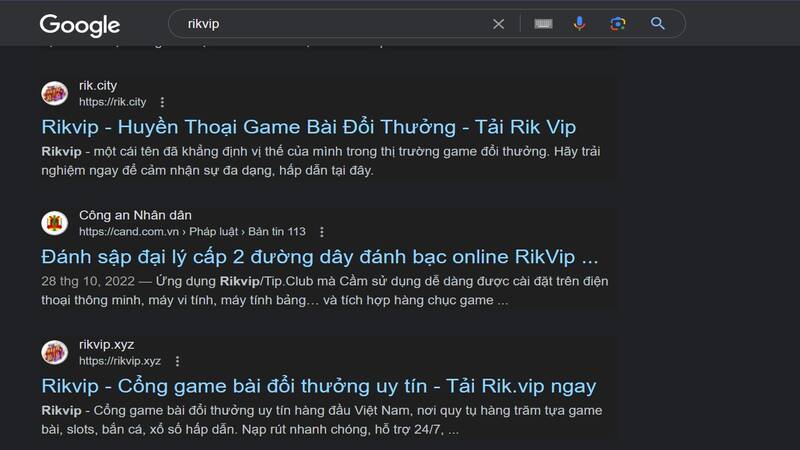Click the Công an Nhân dân favicon
Image resolution: width=800 pixels, height=450 pixels.
54,223
